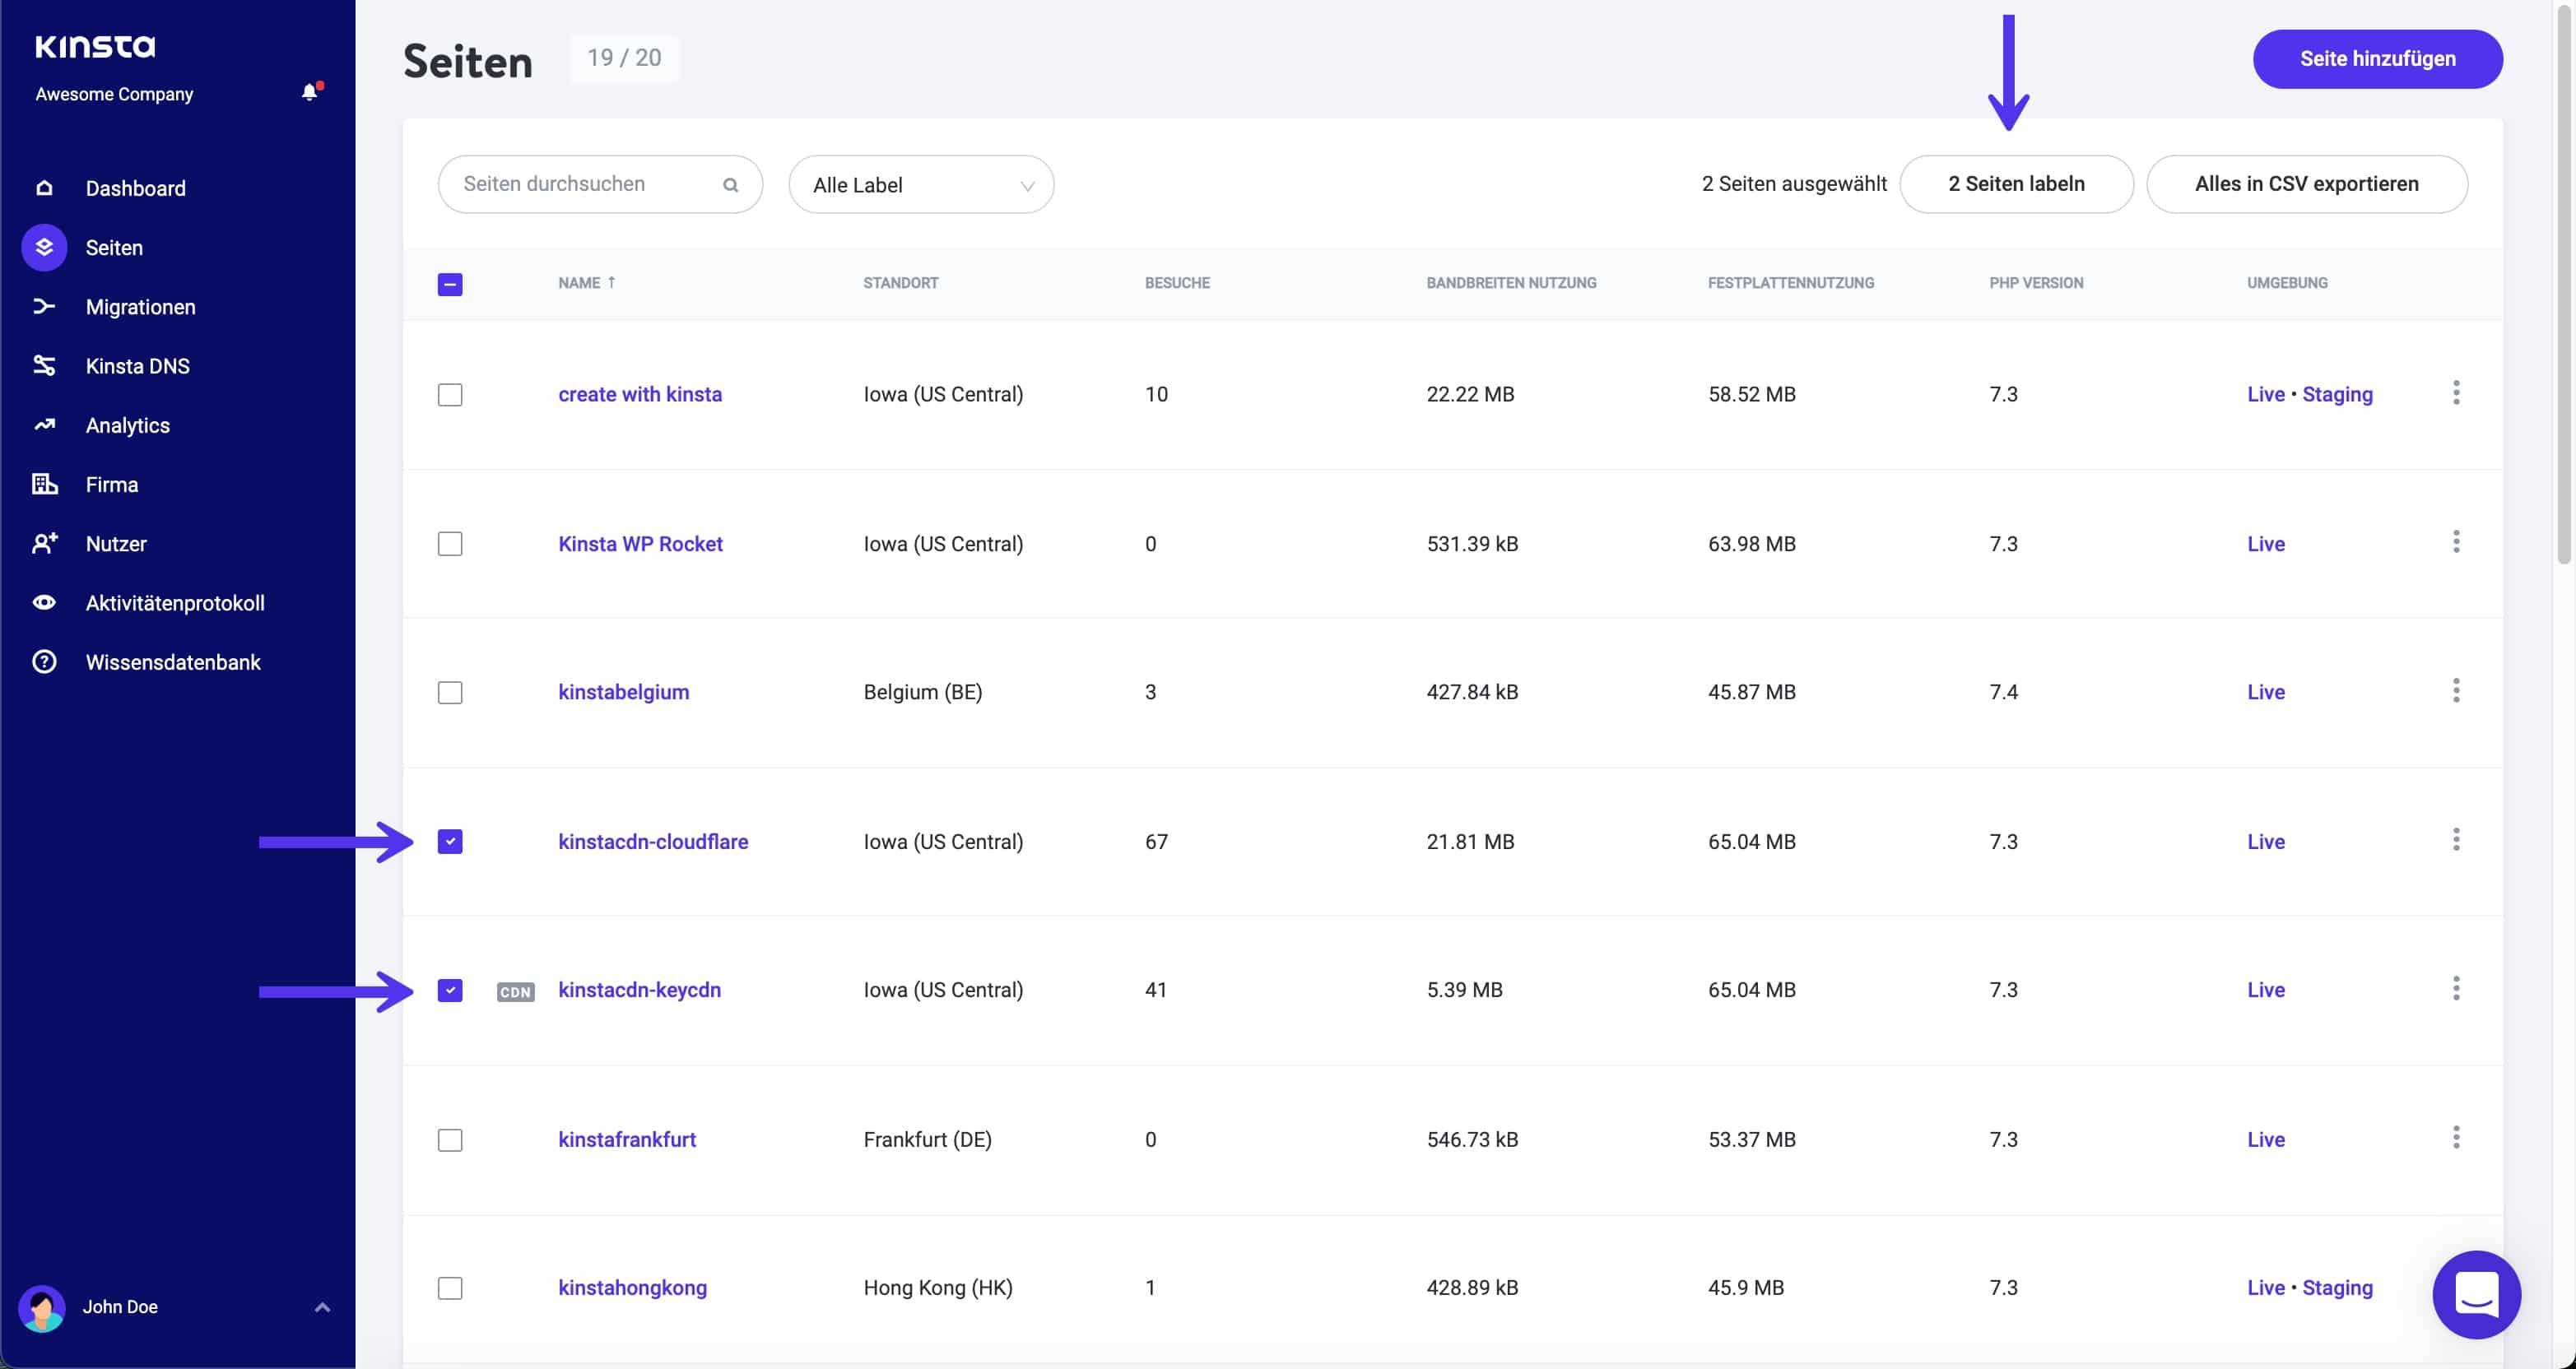Image resolution: width=2576 pixels, height=1369 pixels.
Task: Click John Doe's avatar
Action: (x=42, y=1307)
